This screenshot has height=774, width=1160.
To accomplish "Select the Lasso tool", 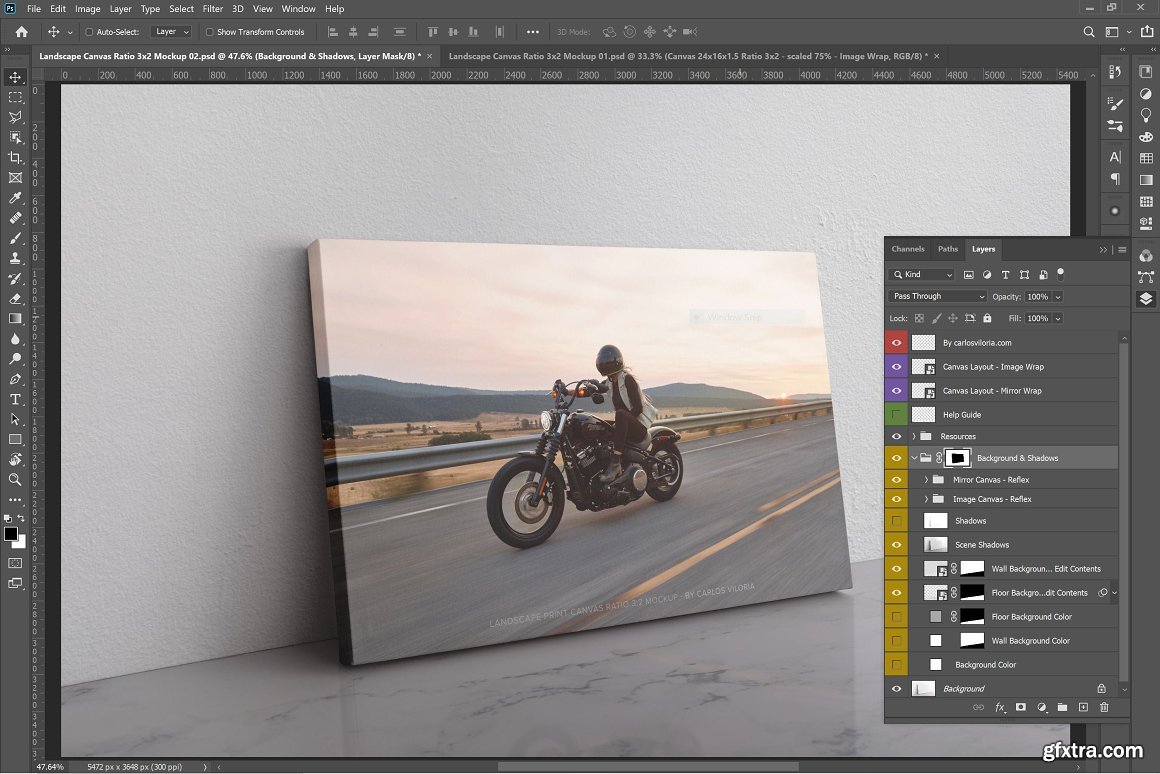I will [15, 117].
